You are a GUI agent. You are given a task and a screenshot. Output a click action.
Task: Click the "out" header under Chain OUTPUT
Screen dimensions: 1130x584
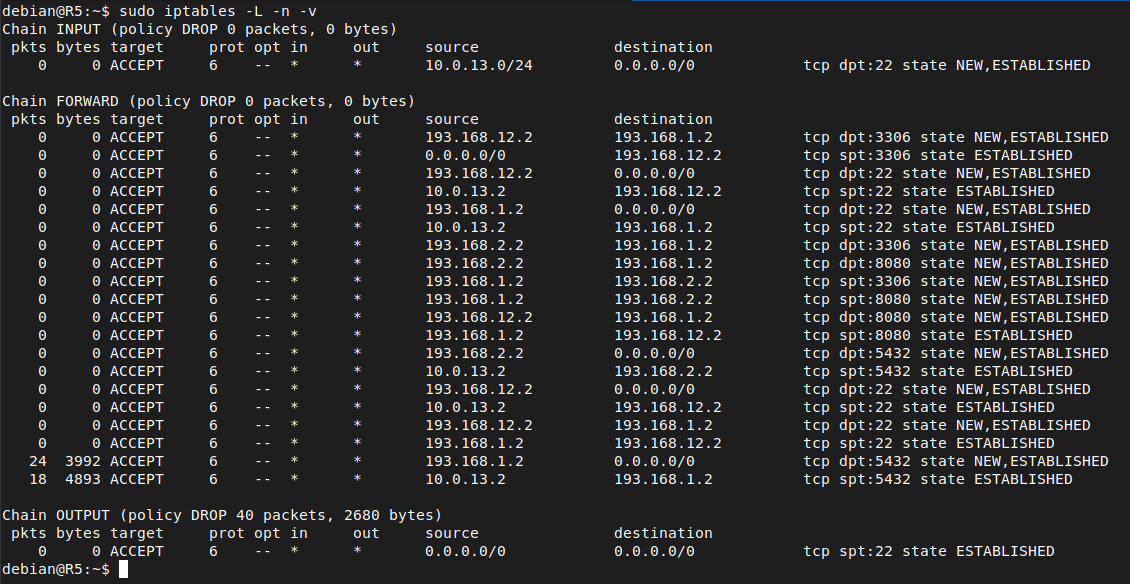tap(366, 533)
